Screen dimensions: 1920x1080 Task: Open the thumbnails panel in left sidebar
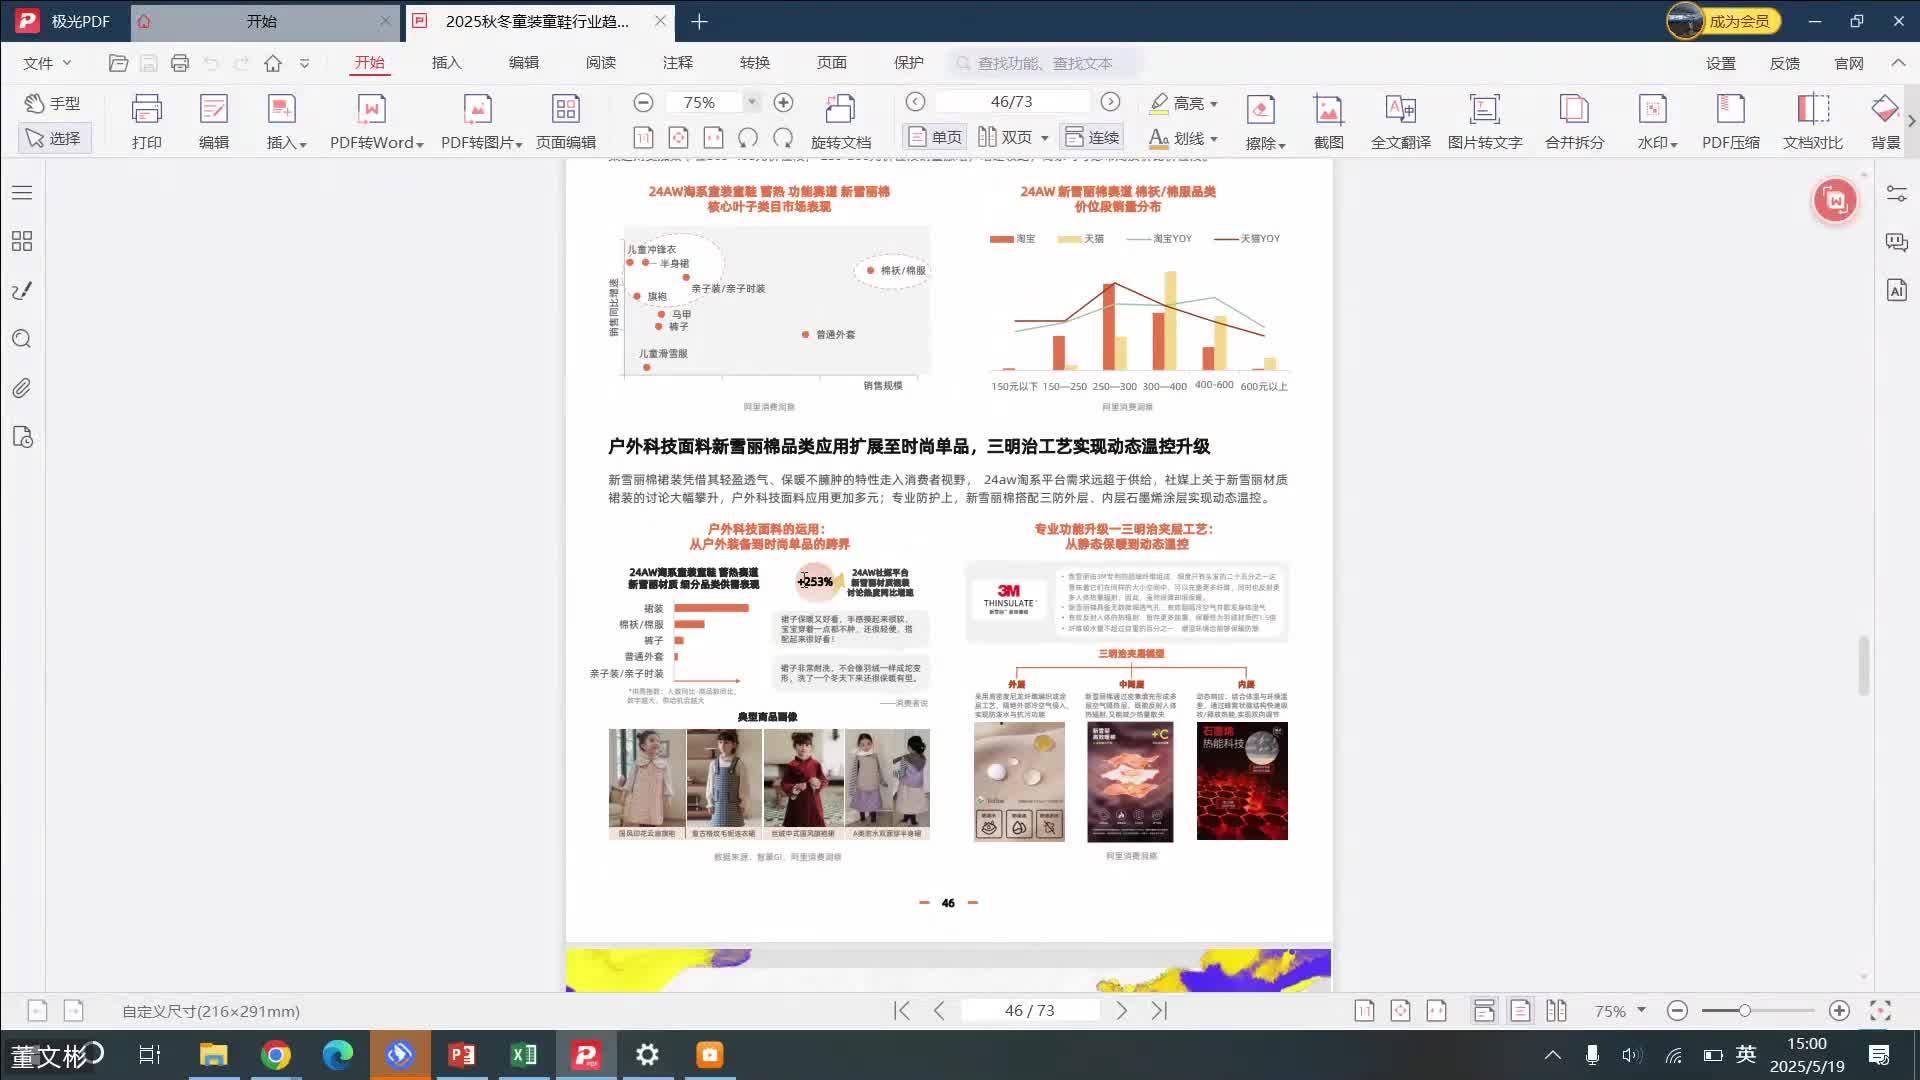[22, 241]
